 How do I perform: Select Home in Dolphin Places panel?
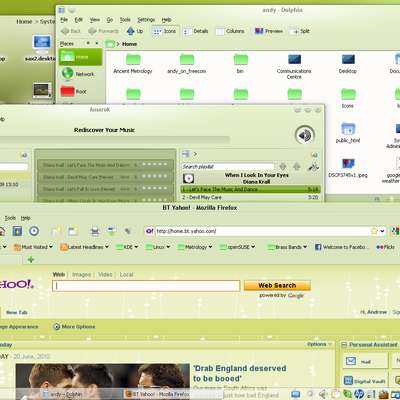81,57
